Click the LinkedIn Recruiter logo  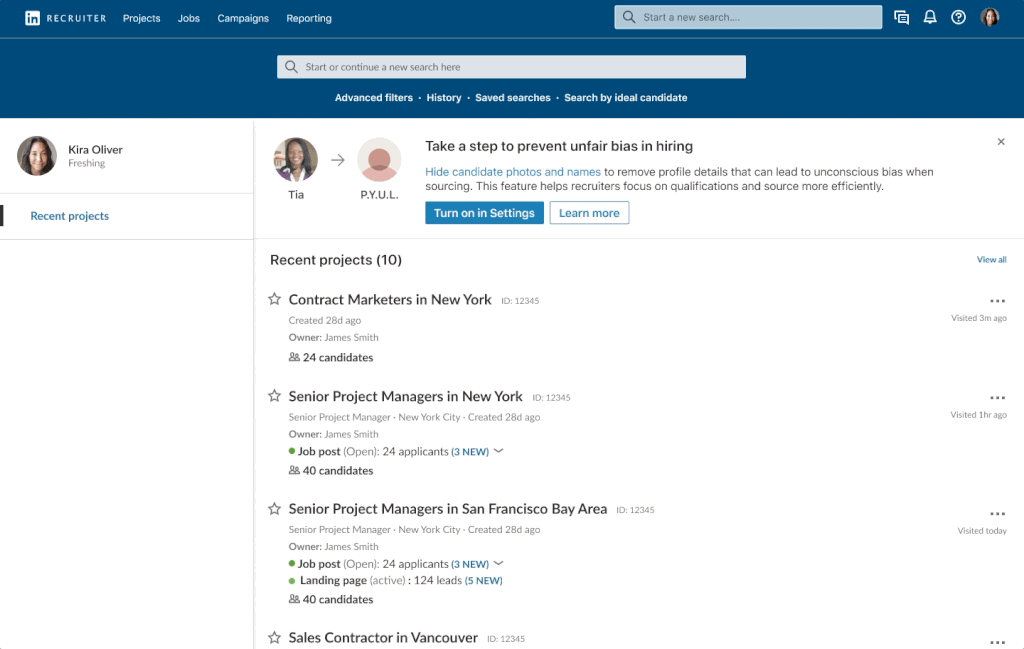point(65,18)
